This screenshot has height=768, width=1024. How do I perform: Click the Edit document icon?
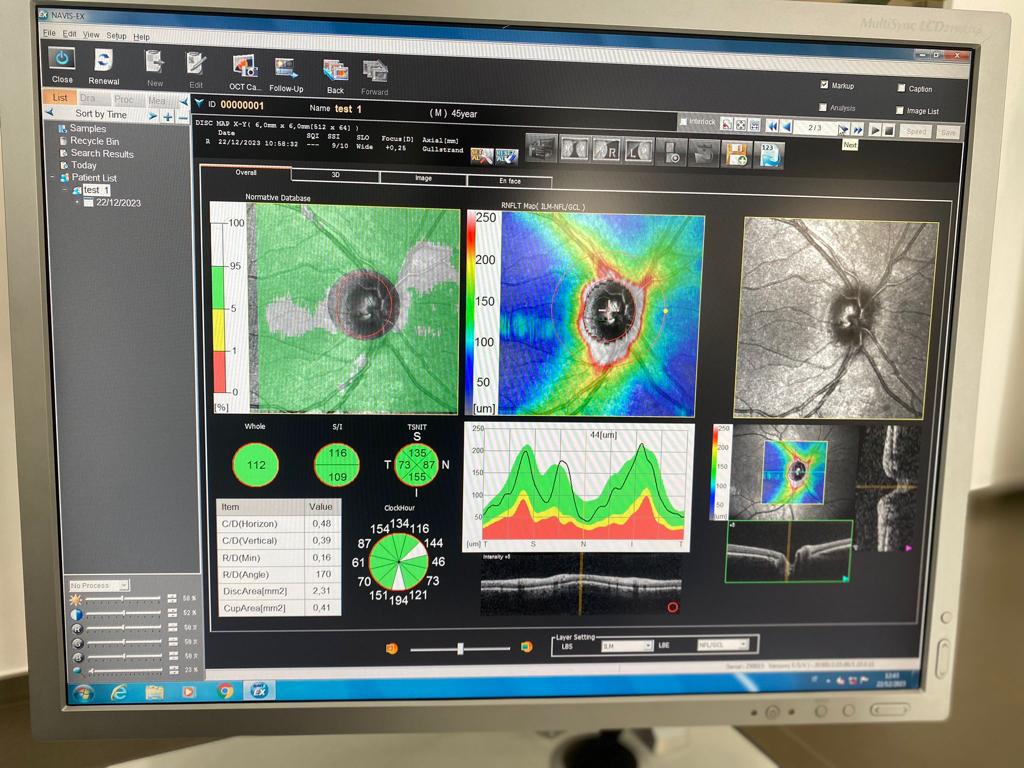(195, 64)
